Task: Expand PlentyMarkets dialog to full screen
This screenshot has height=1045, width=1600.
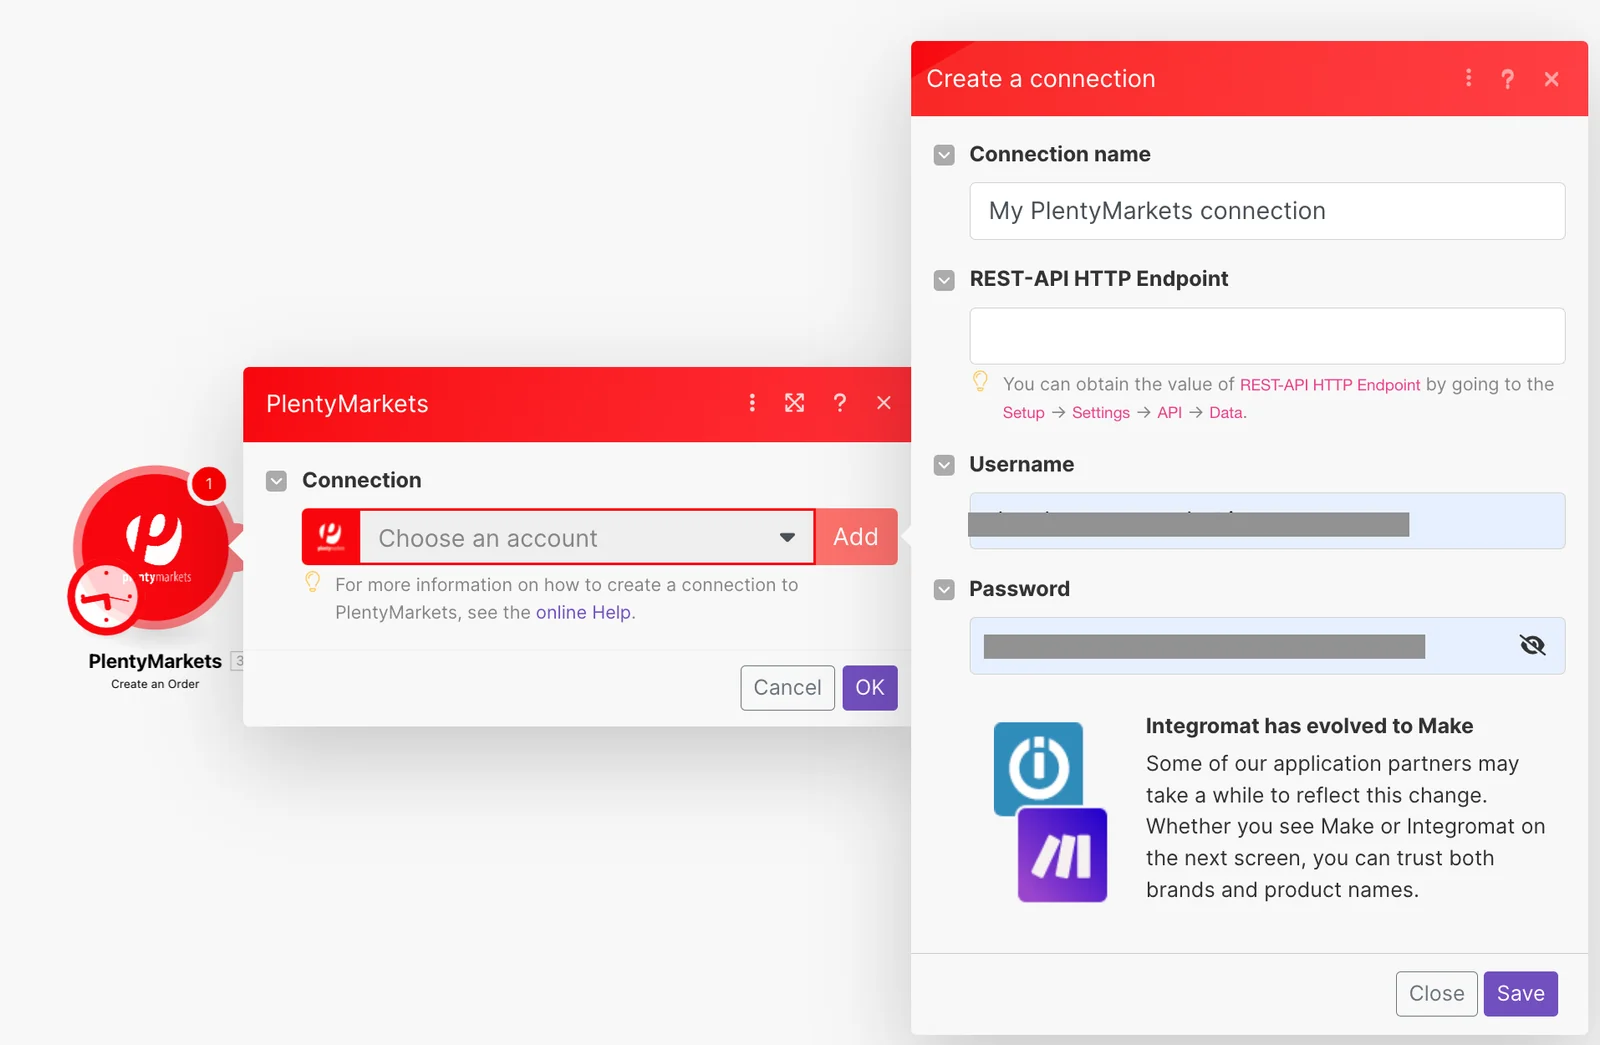Action: pyautogui.click(x=795, y=403)
